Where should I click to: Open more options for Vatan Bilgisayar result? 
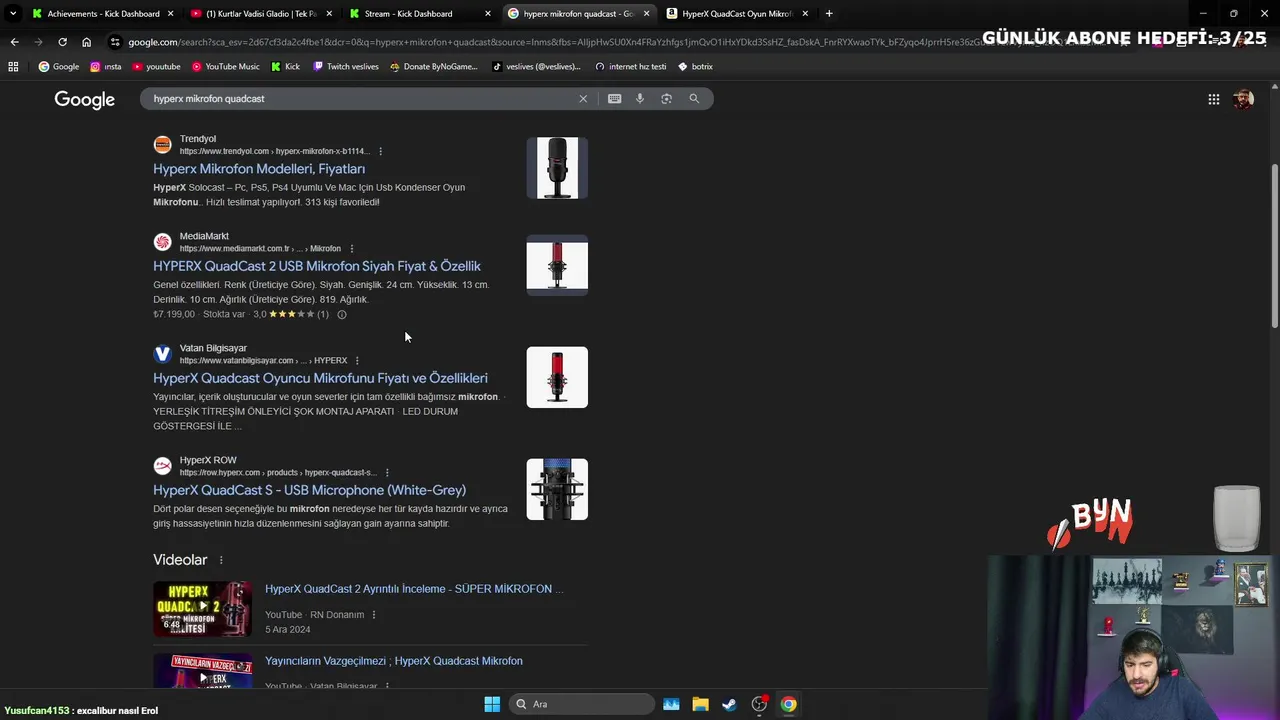tap(357, 360)
